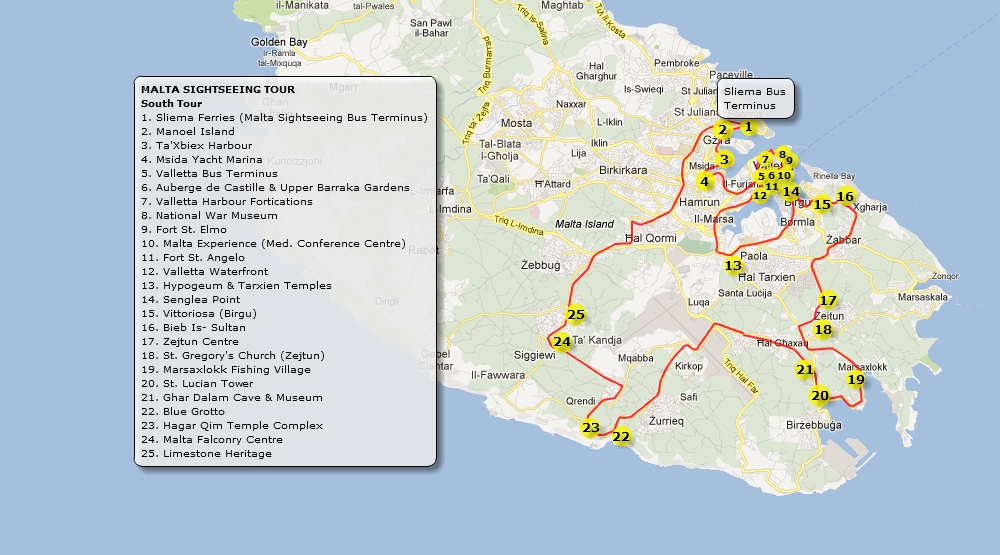Select 'Vittoriosa (Birgu)' list entry
The height and width of the screenshot is (555, 1000).
199,314
